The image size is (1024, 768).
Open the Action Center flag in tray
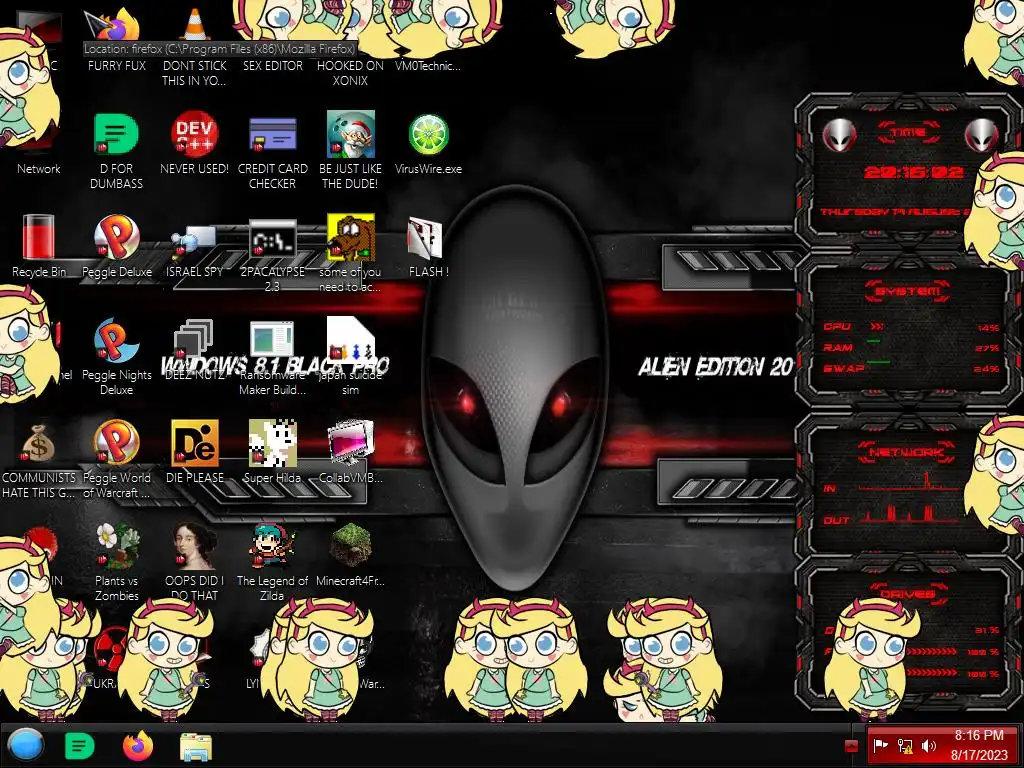pos(880,745)
